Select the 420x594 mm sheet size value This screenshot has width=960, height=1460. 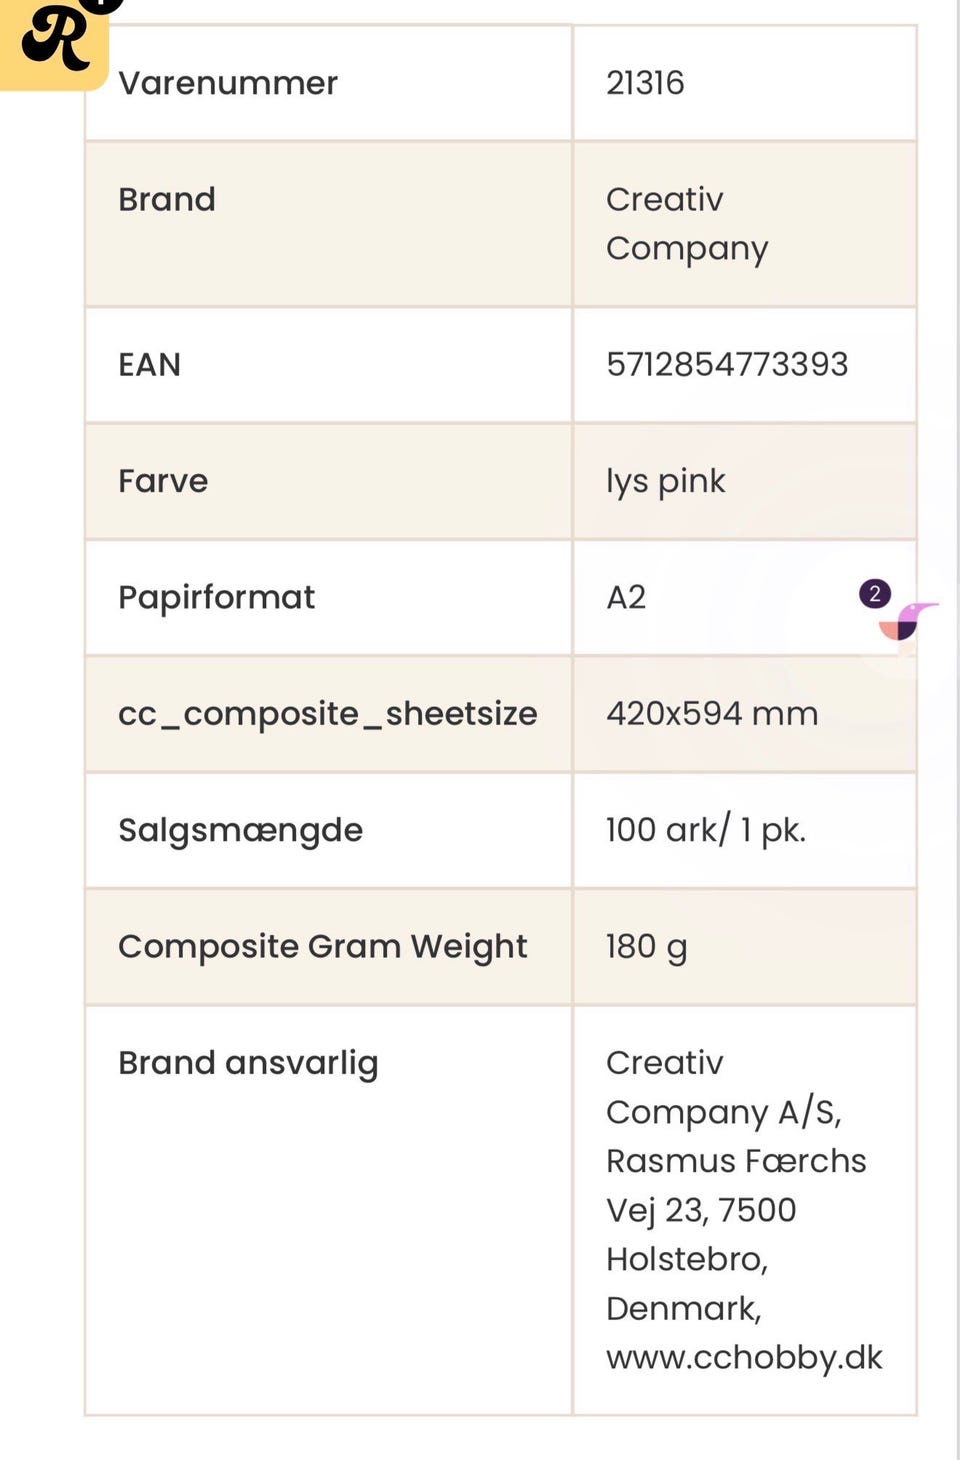coord(712,714)
